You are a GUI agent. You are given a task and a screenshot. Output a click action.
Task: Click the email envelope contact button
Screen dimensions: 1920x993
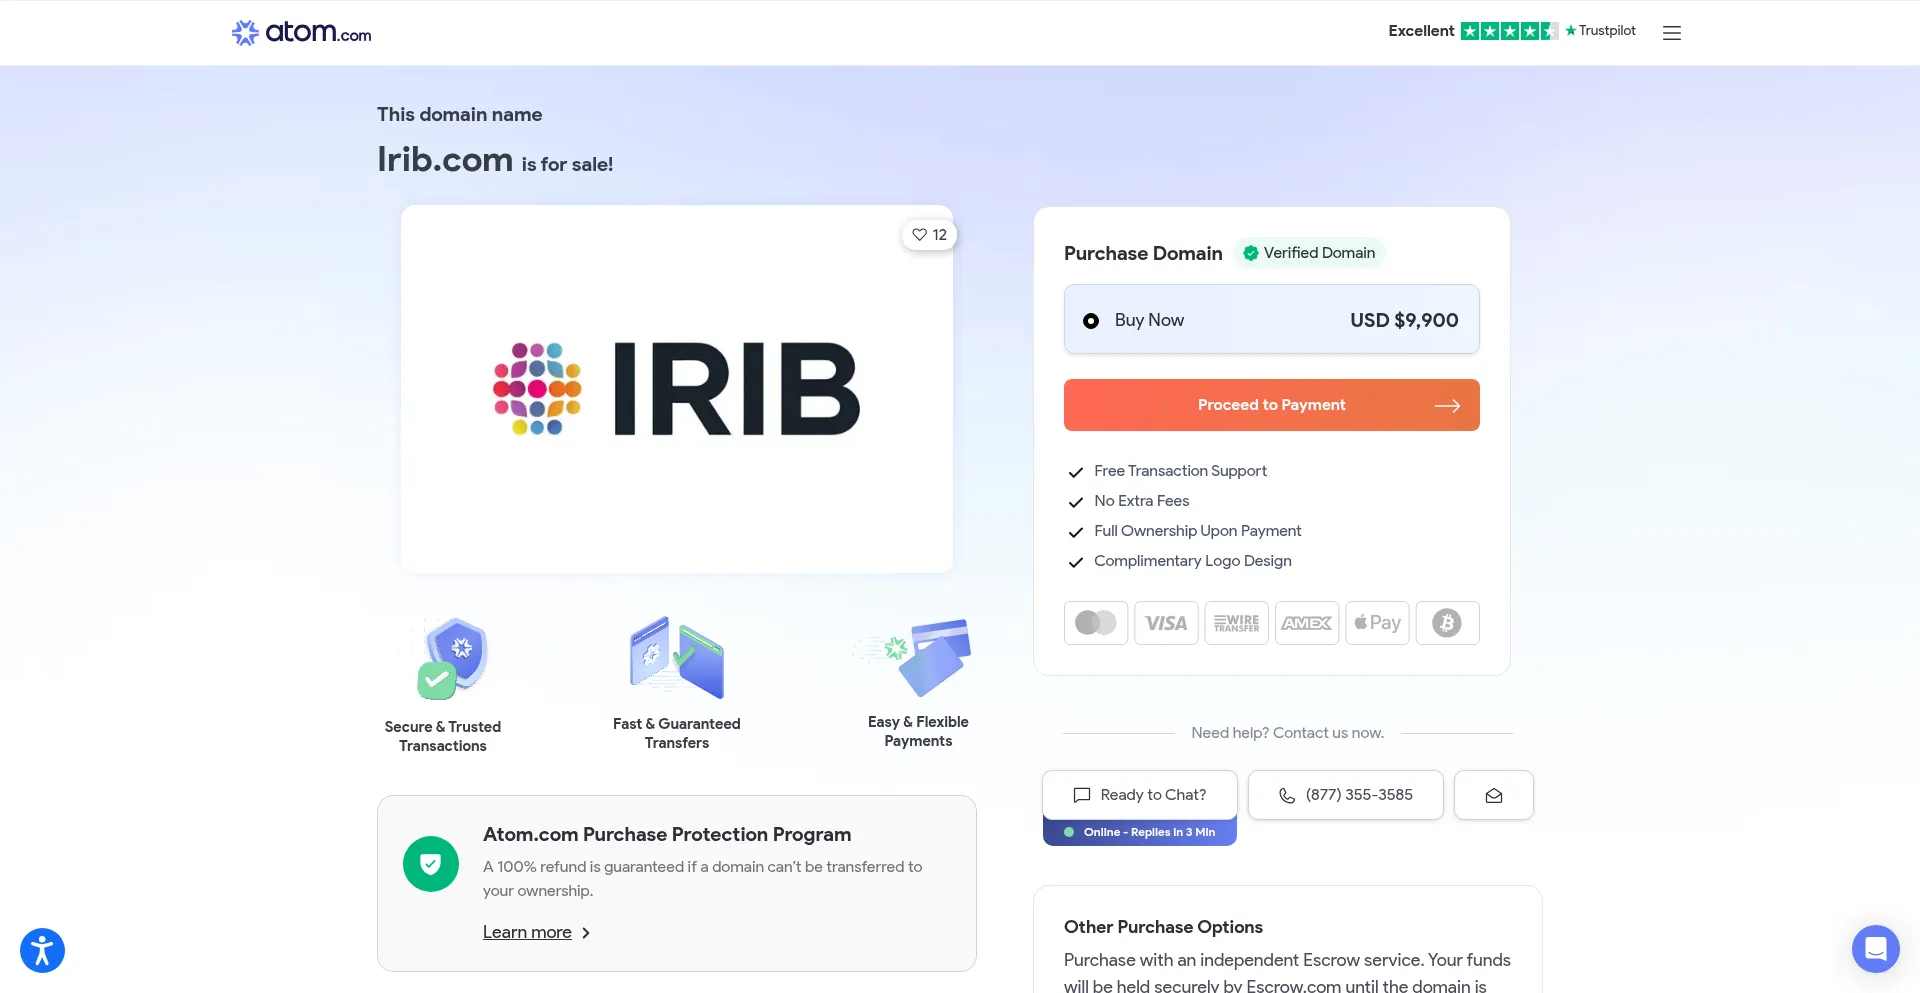tap(1493, 795)
